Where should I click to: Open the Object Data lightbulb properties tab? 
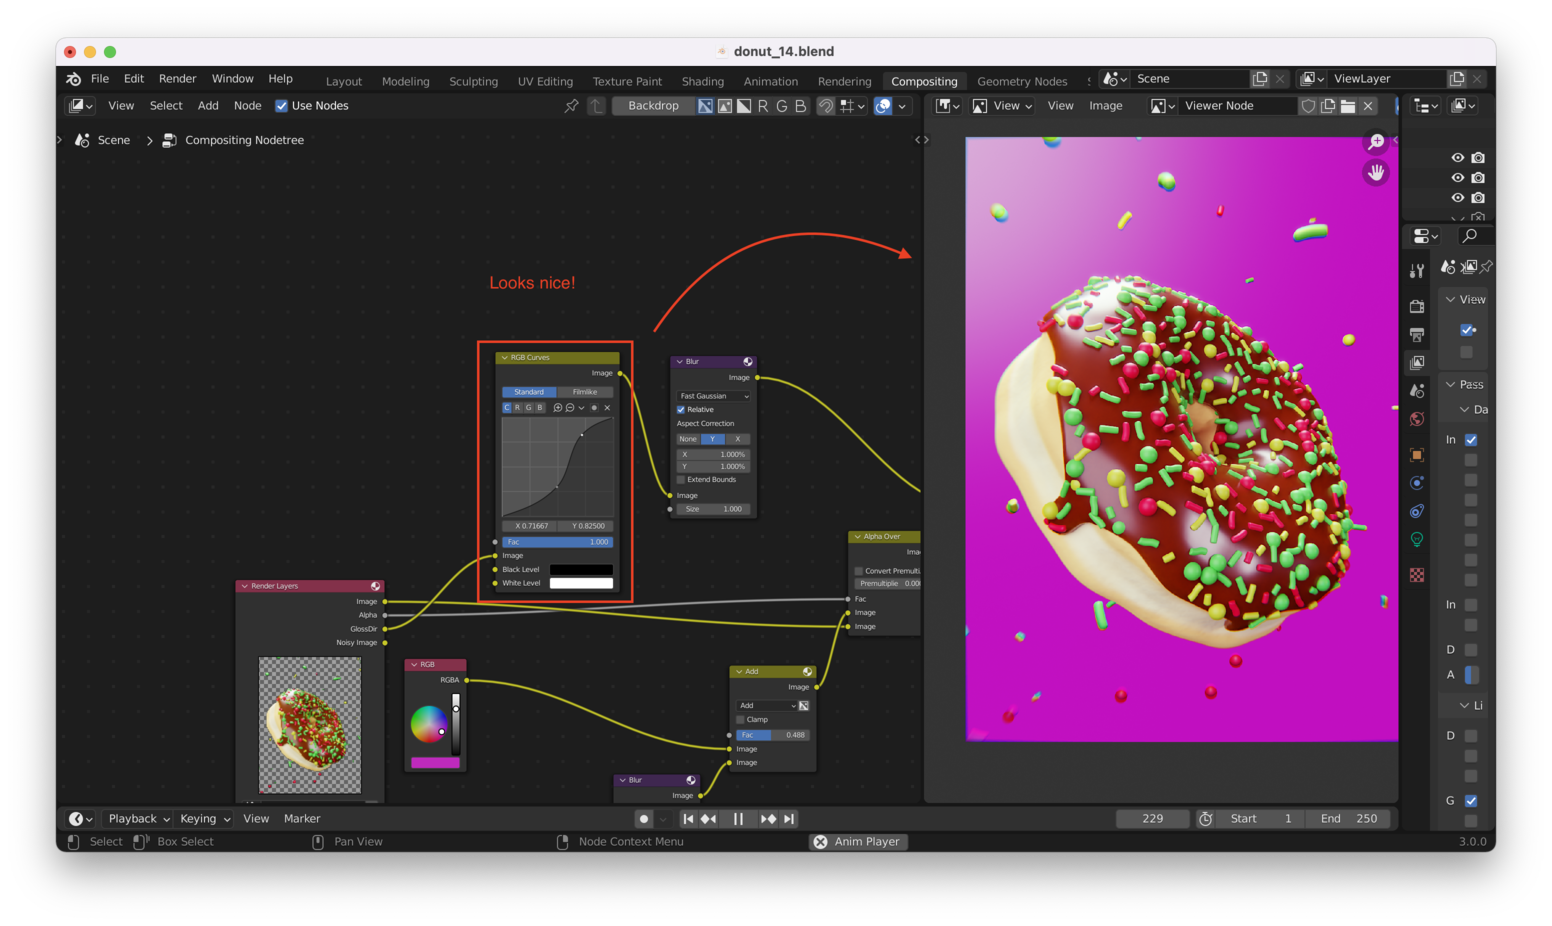pos(1417,540)
